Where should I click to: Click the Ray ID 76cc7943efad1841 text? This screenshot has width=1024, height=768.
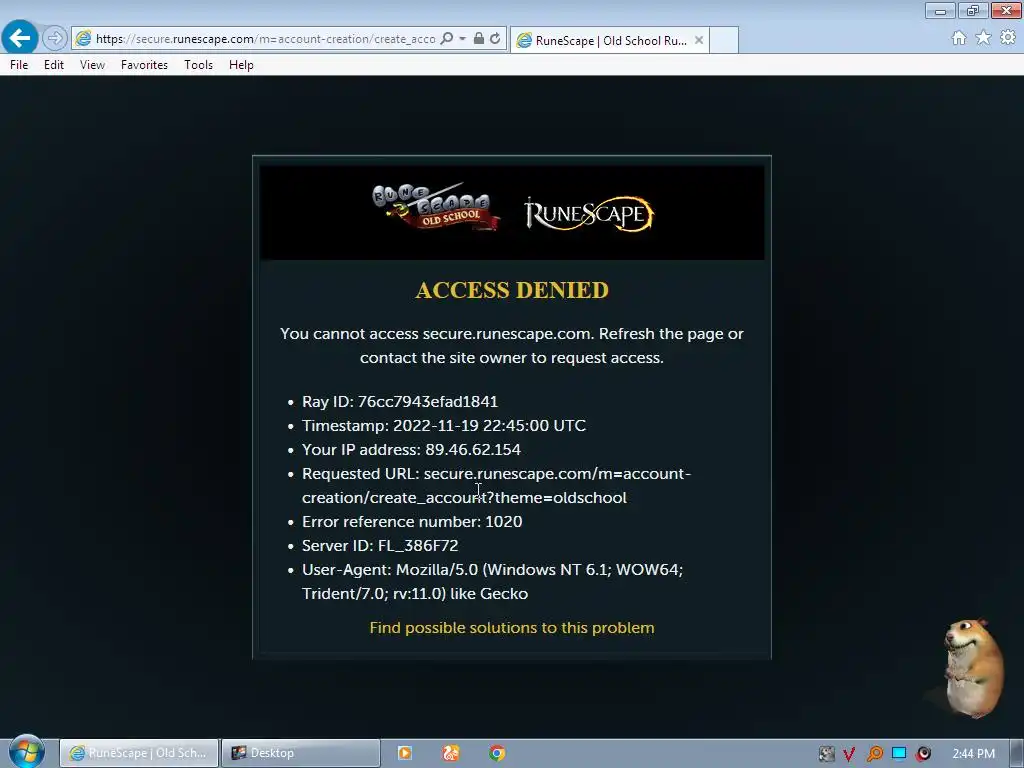tap(400, 402)
